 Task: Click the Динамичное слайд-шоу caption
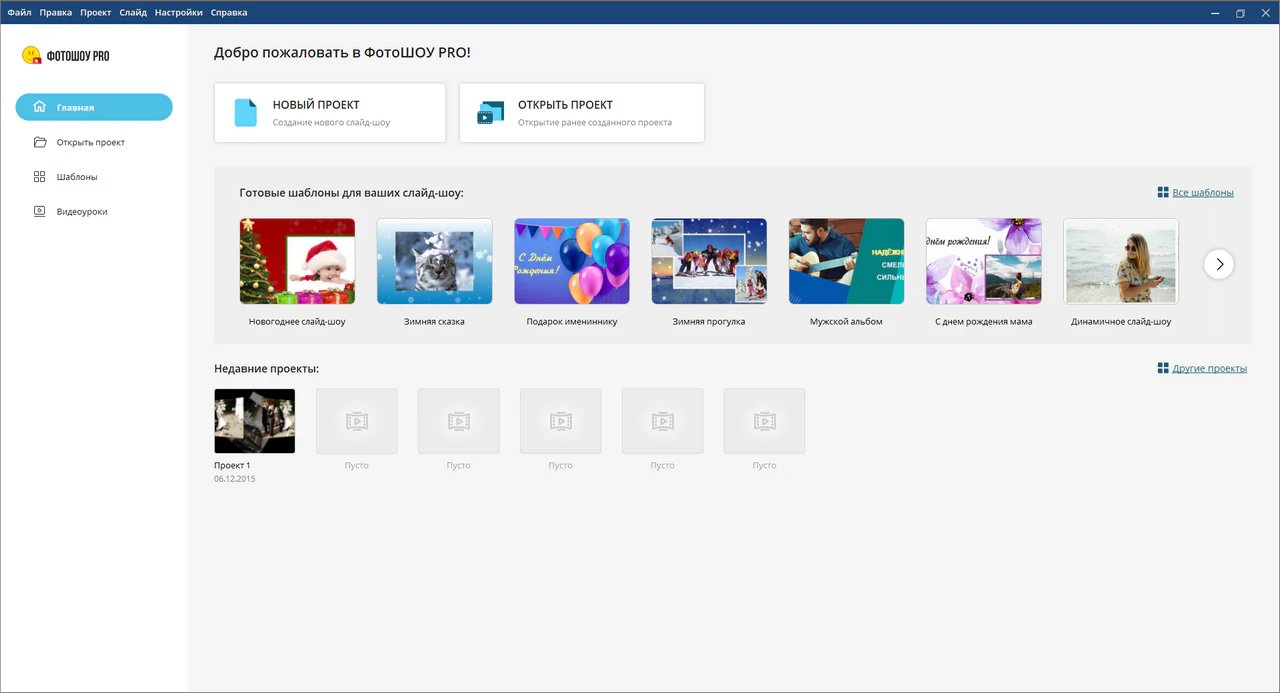1121,322
